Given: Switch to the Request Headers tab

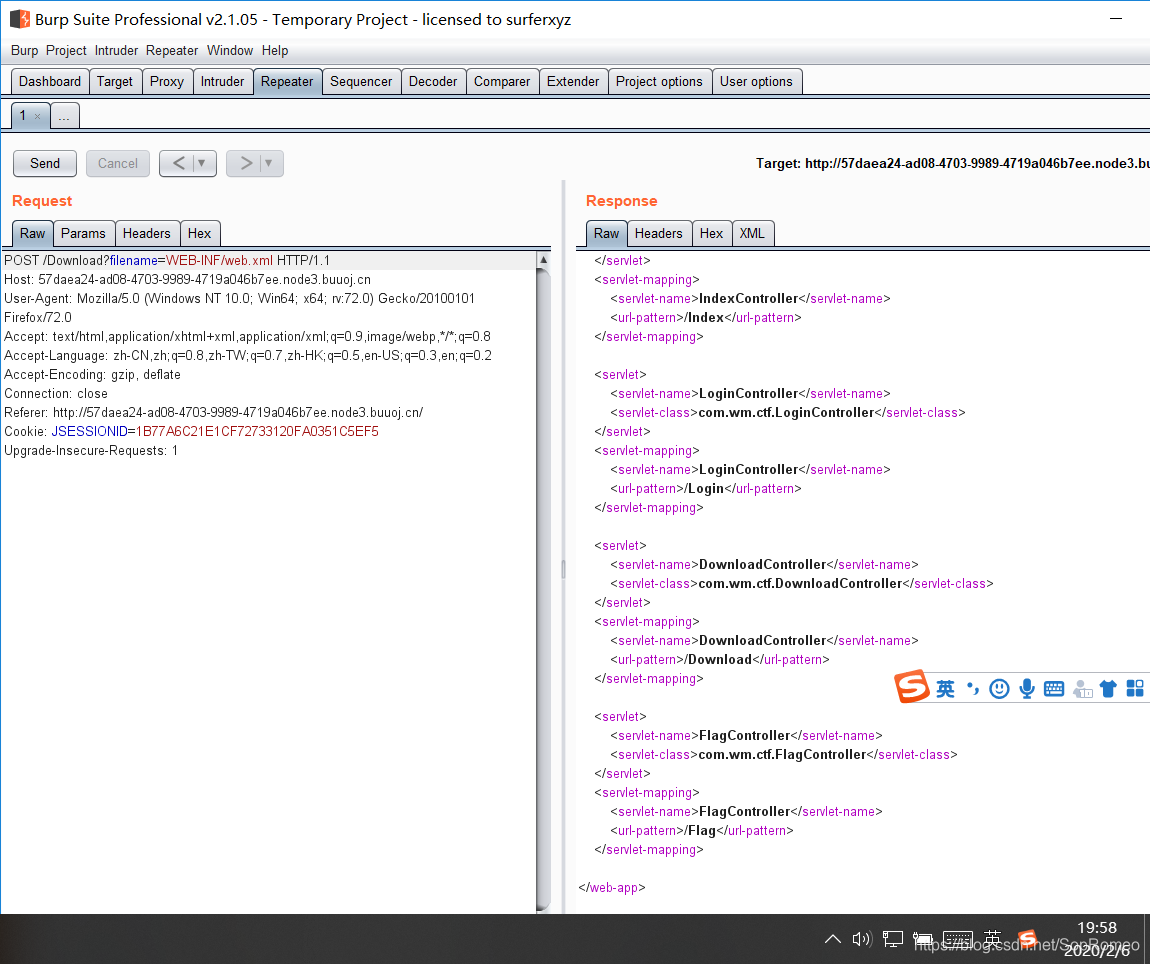Looking at the screenshot, I should (146, 233).
